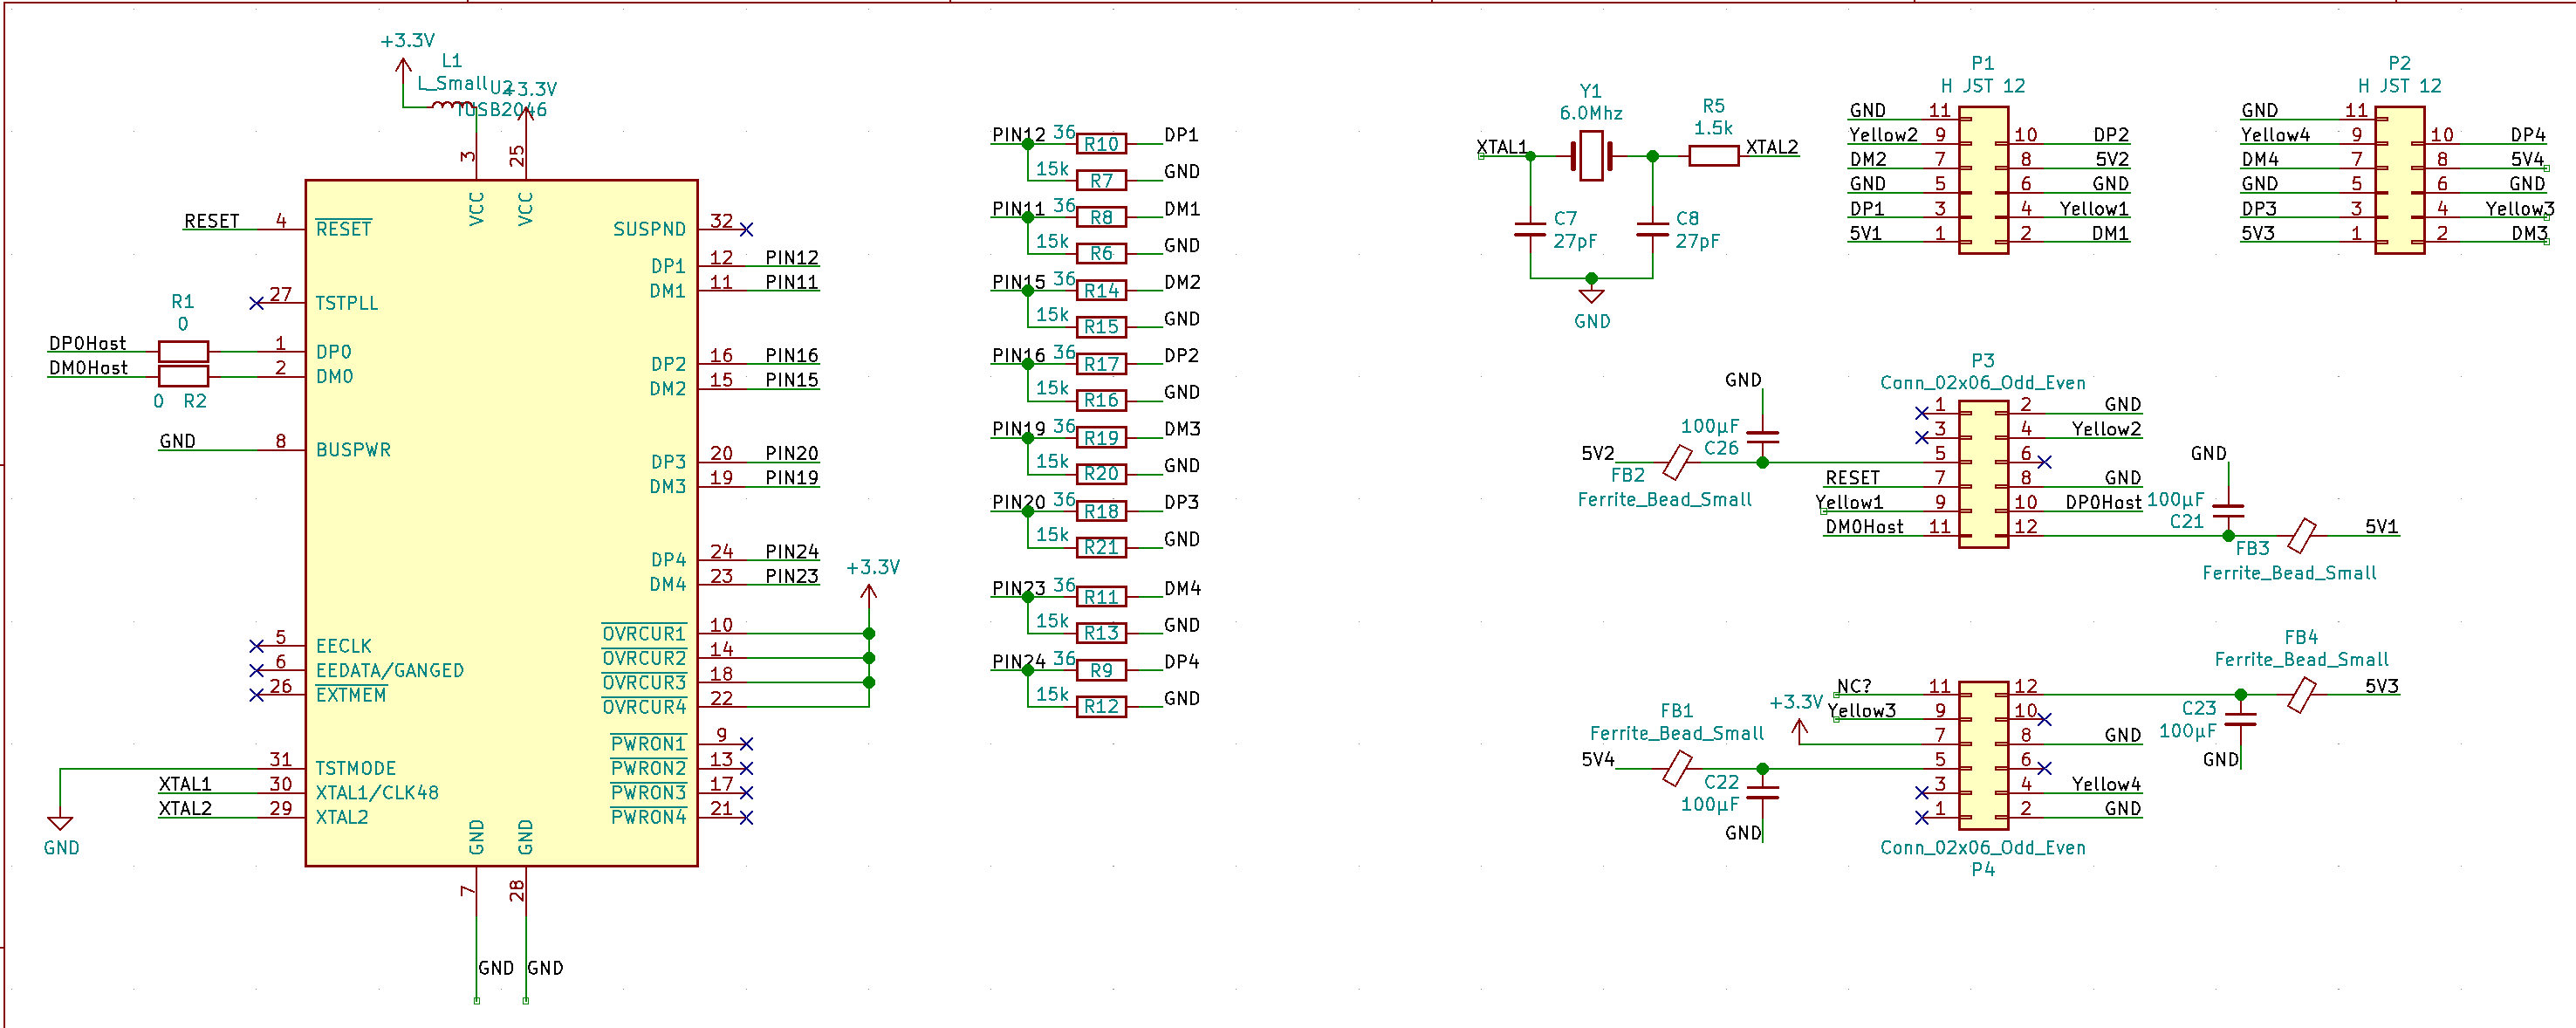Click the 5V4 label left of FB1
This screenshot has height=1028, width=2576.
pos(1598,759)
